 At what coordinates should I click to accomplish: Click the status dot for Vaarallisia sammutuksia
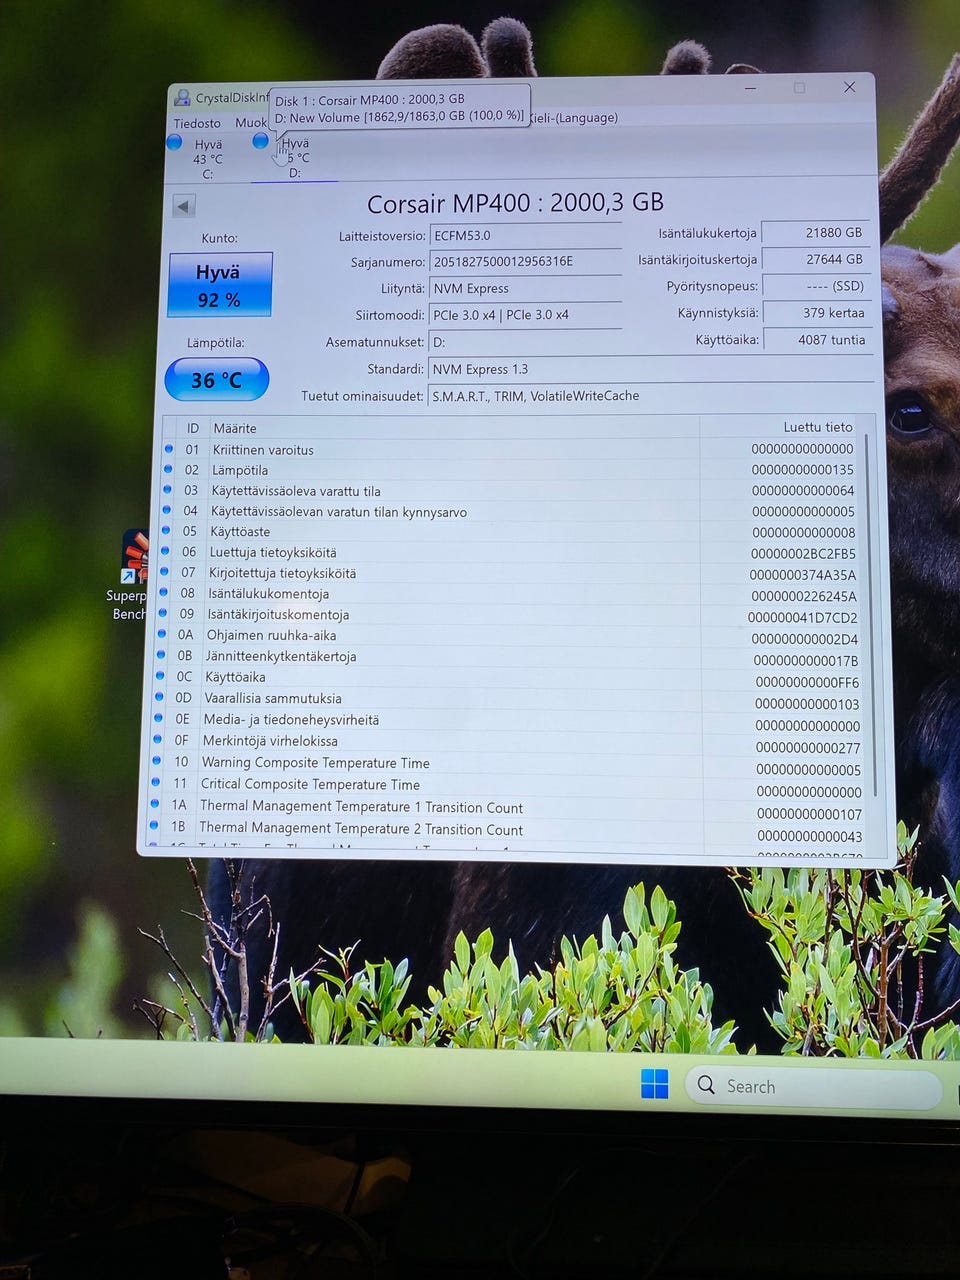tap(159, 697)
